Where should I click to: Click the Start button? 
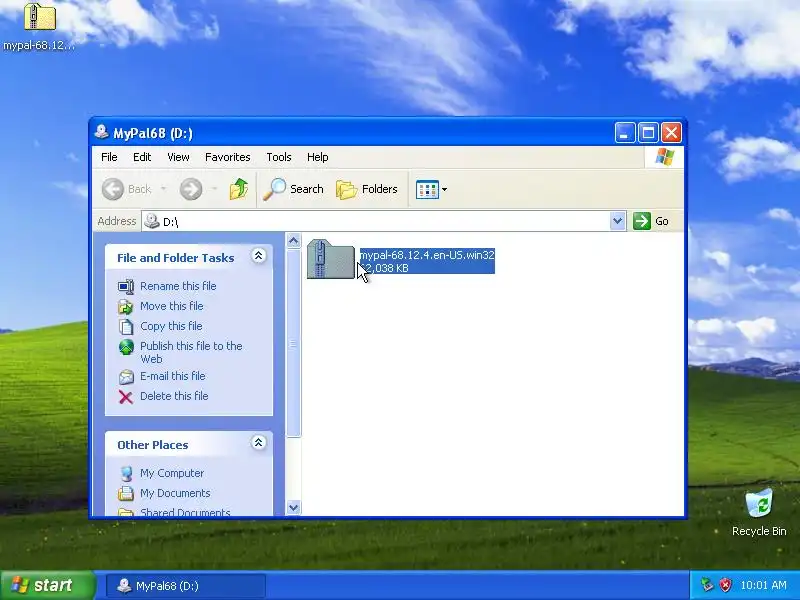[47, 585]
